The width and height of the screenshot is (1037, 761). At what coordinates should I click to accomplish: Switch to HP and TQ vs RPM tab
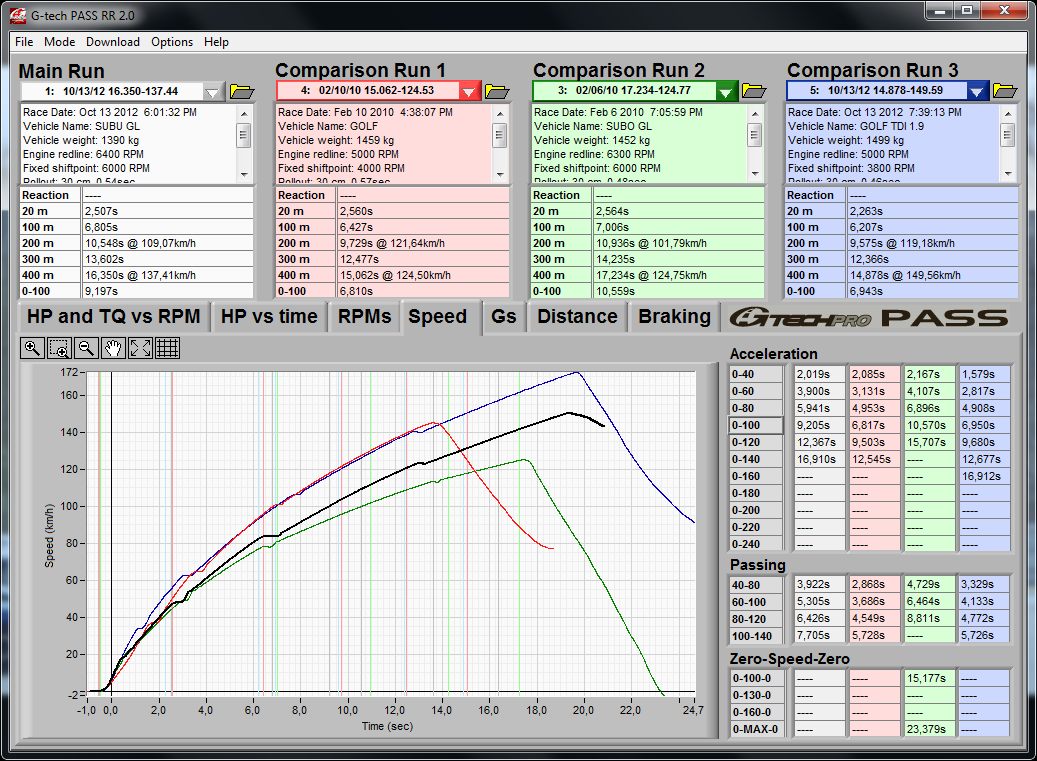coord(114,317)
